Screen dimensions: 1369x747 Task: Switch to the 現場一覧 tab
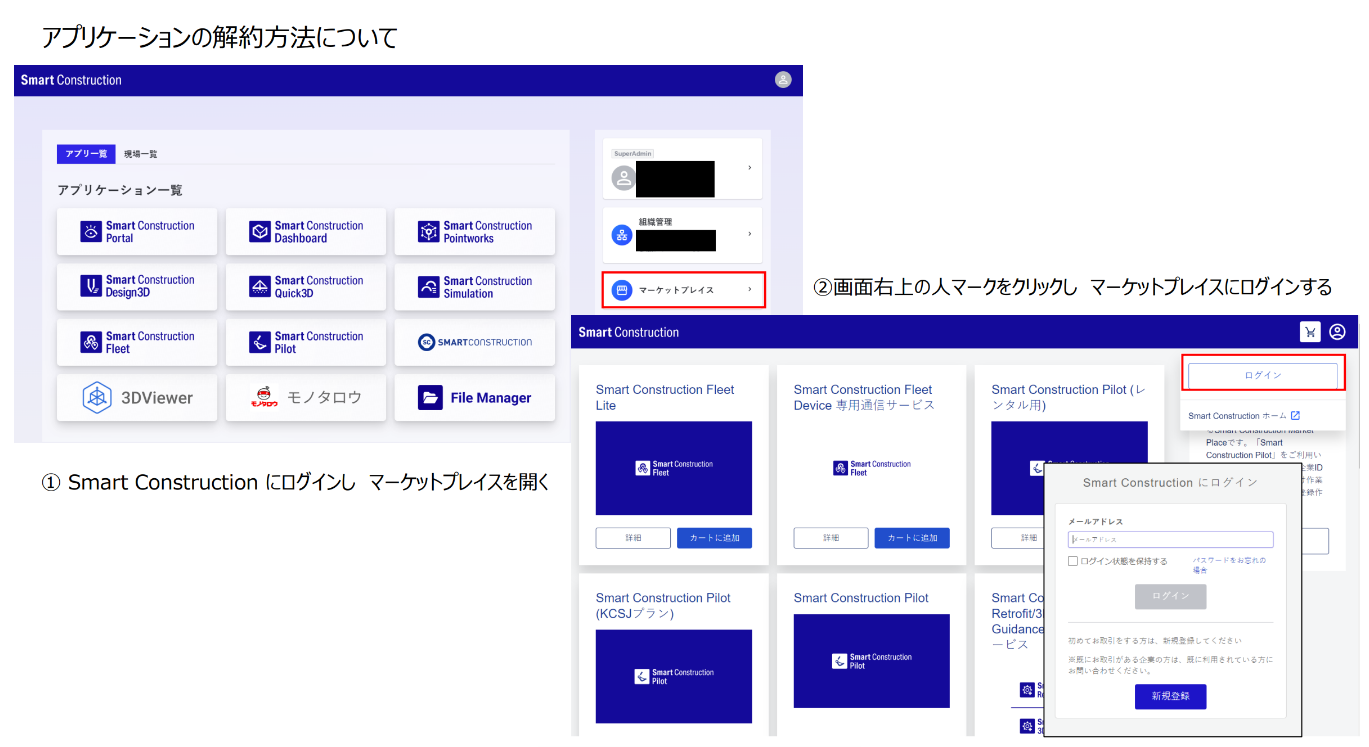pos(141,154)
